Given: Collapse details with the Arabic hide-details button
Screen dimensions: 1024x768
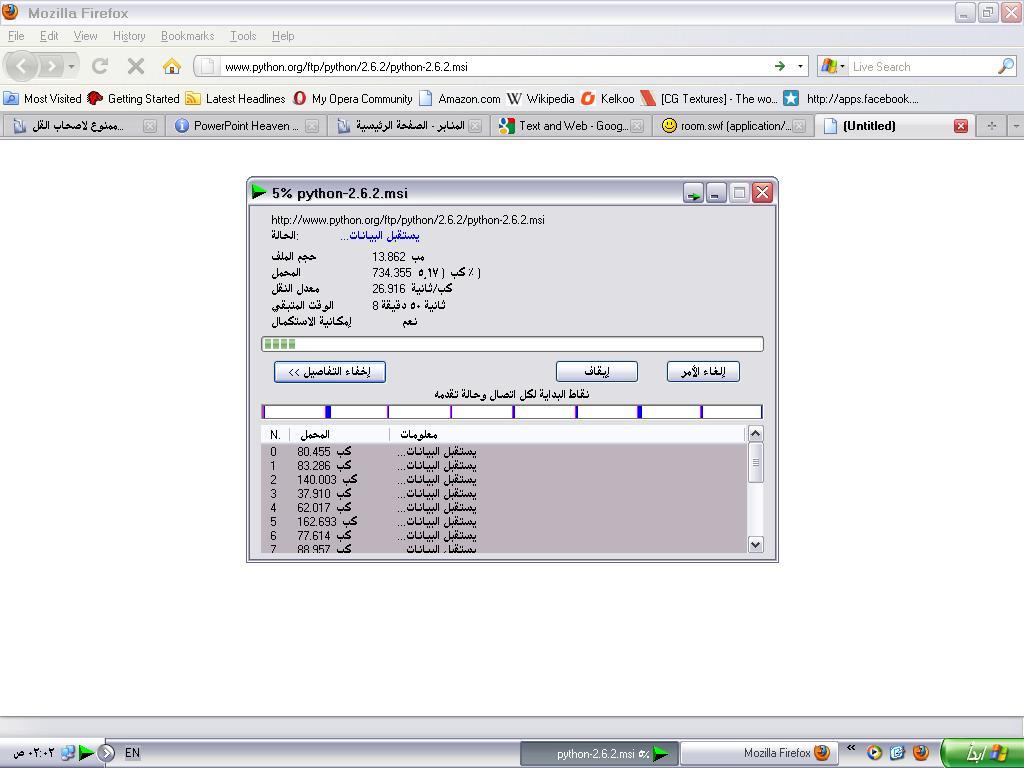Looking at the screenshot, I should tap(330, 372).
